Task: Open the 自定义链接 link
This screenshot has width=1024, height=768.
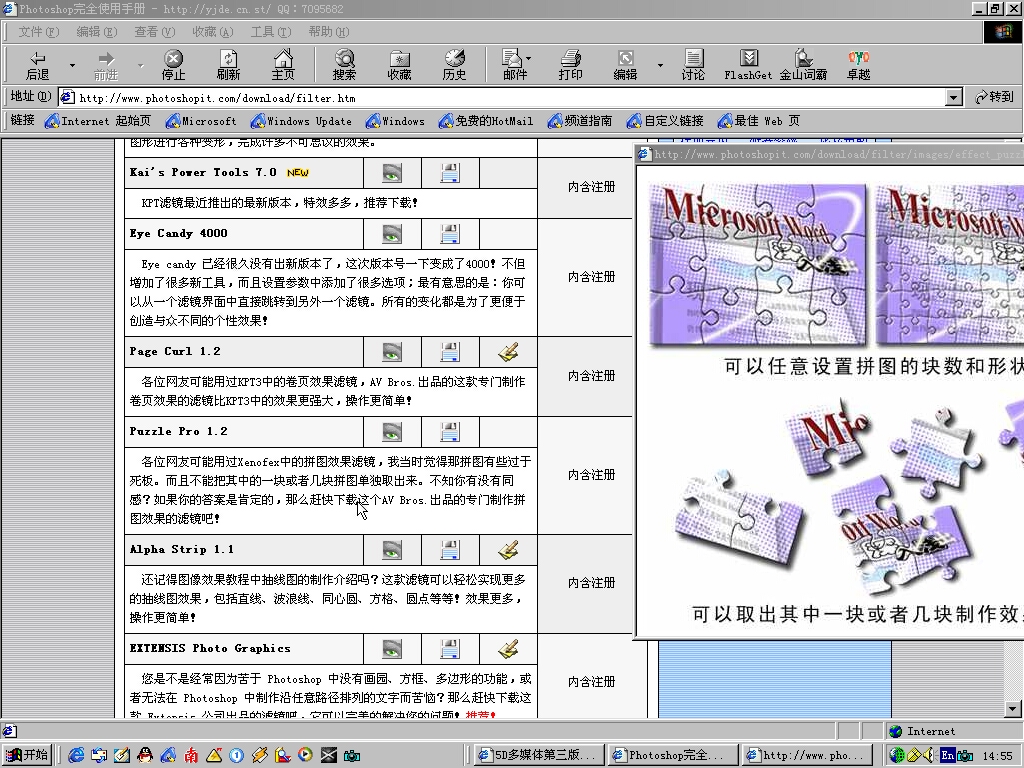Action: tap(665, 121)
